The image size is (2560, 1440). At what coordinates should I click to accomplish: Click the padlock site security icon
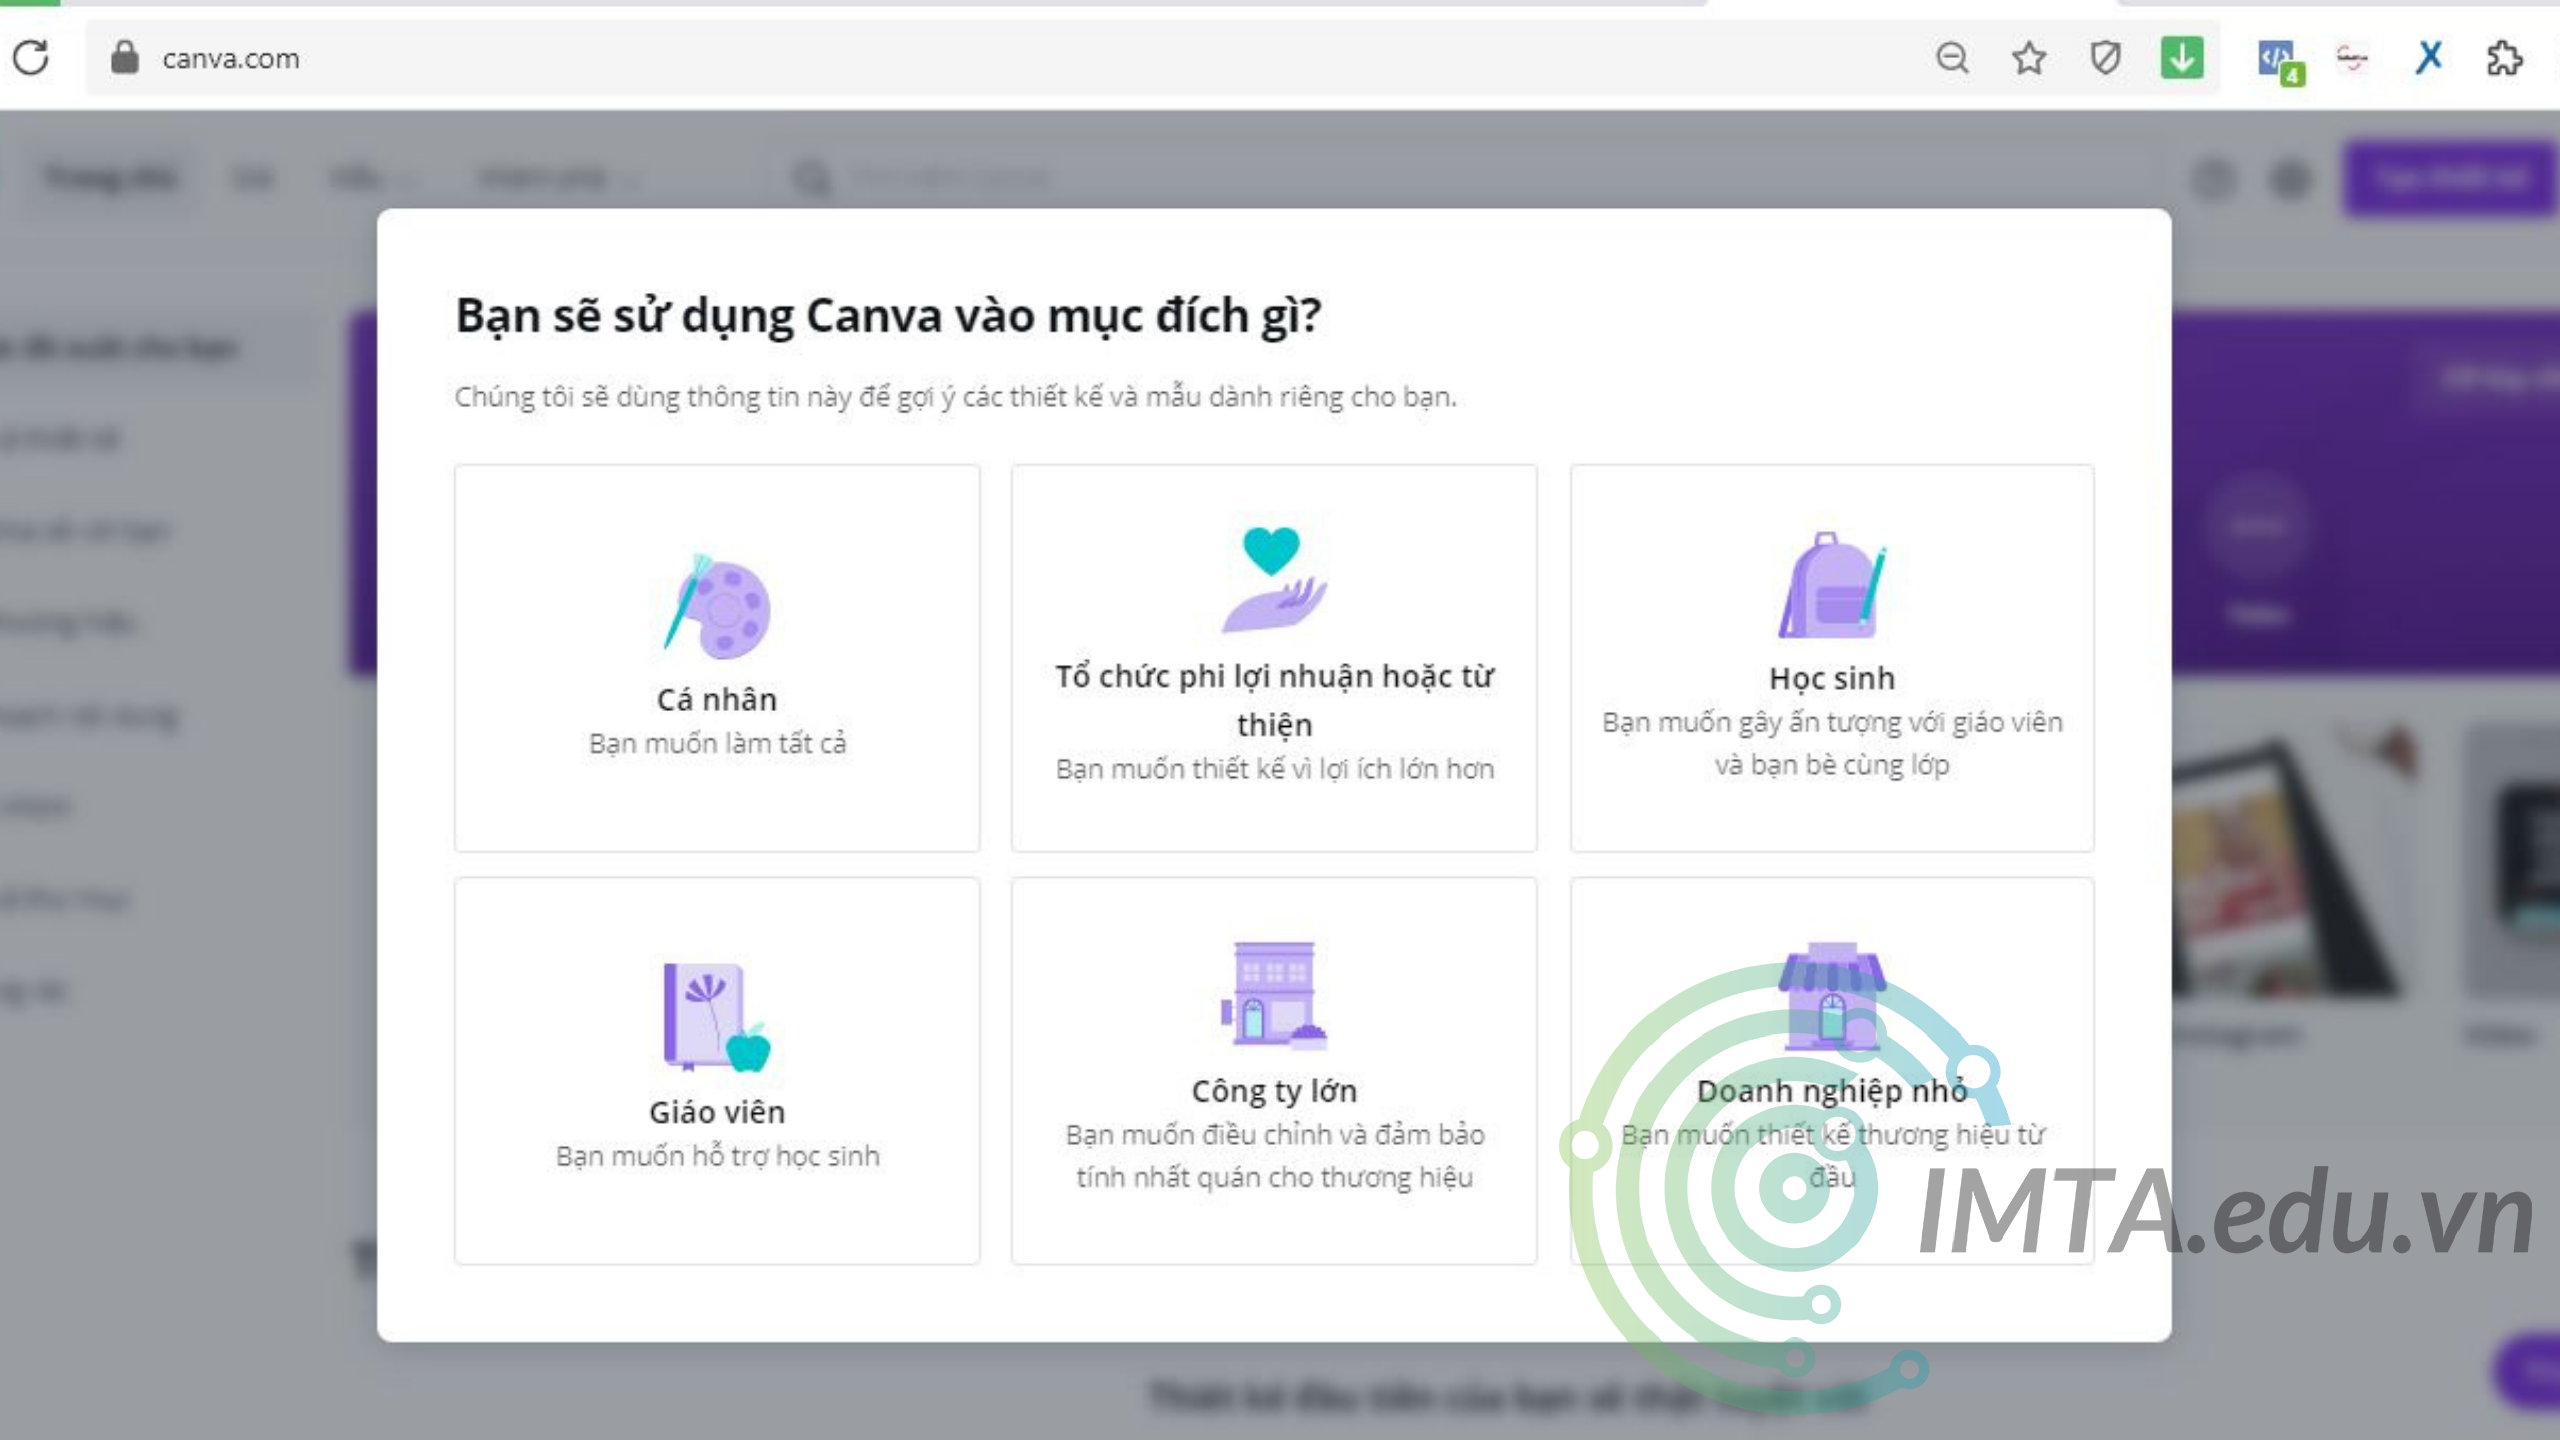point(124,58)
